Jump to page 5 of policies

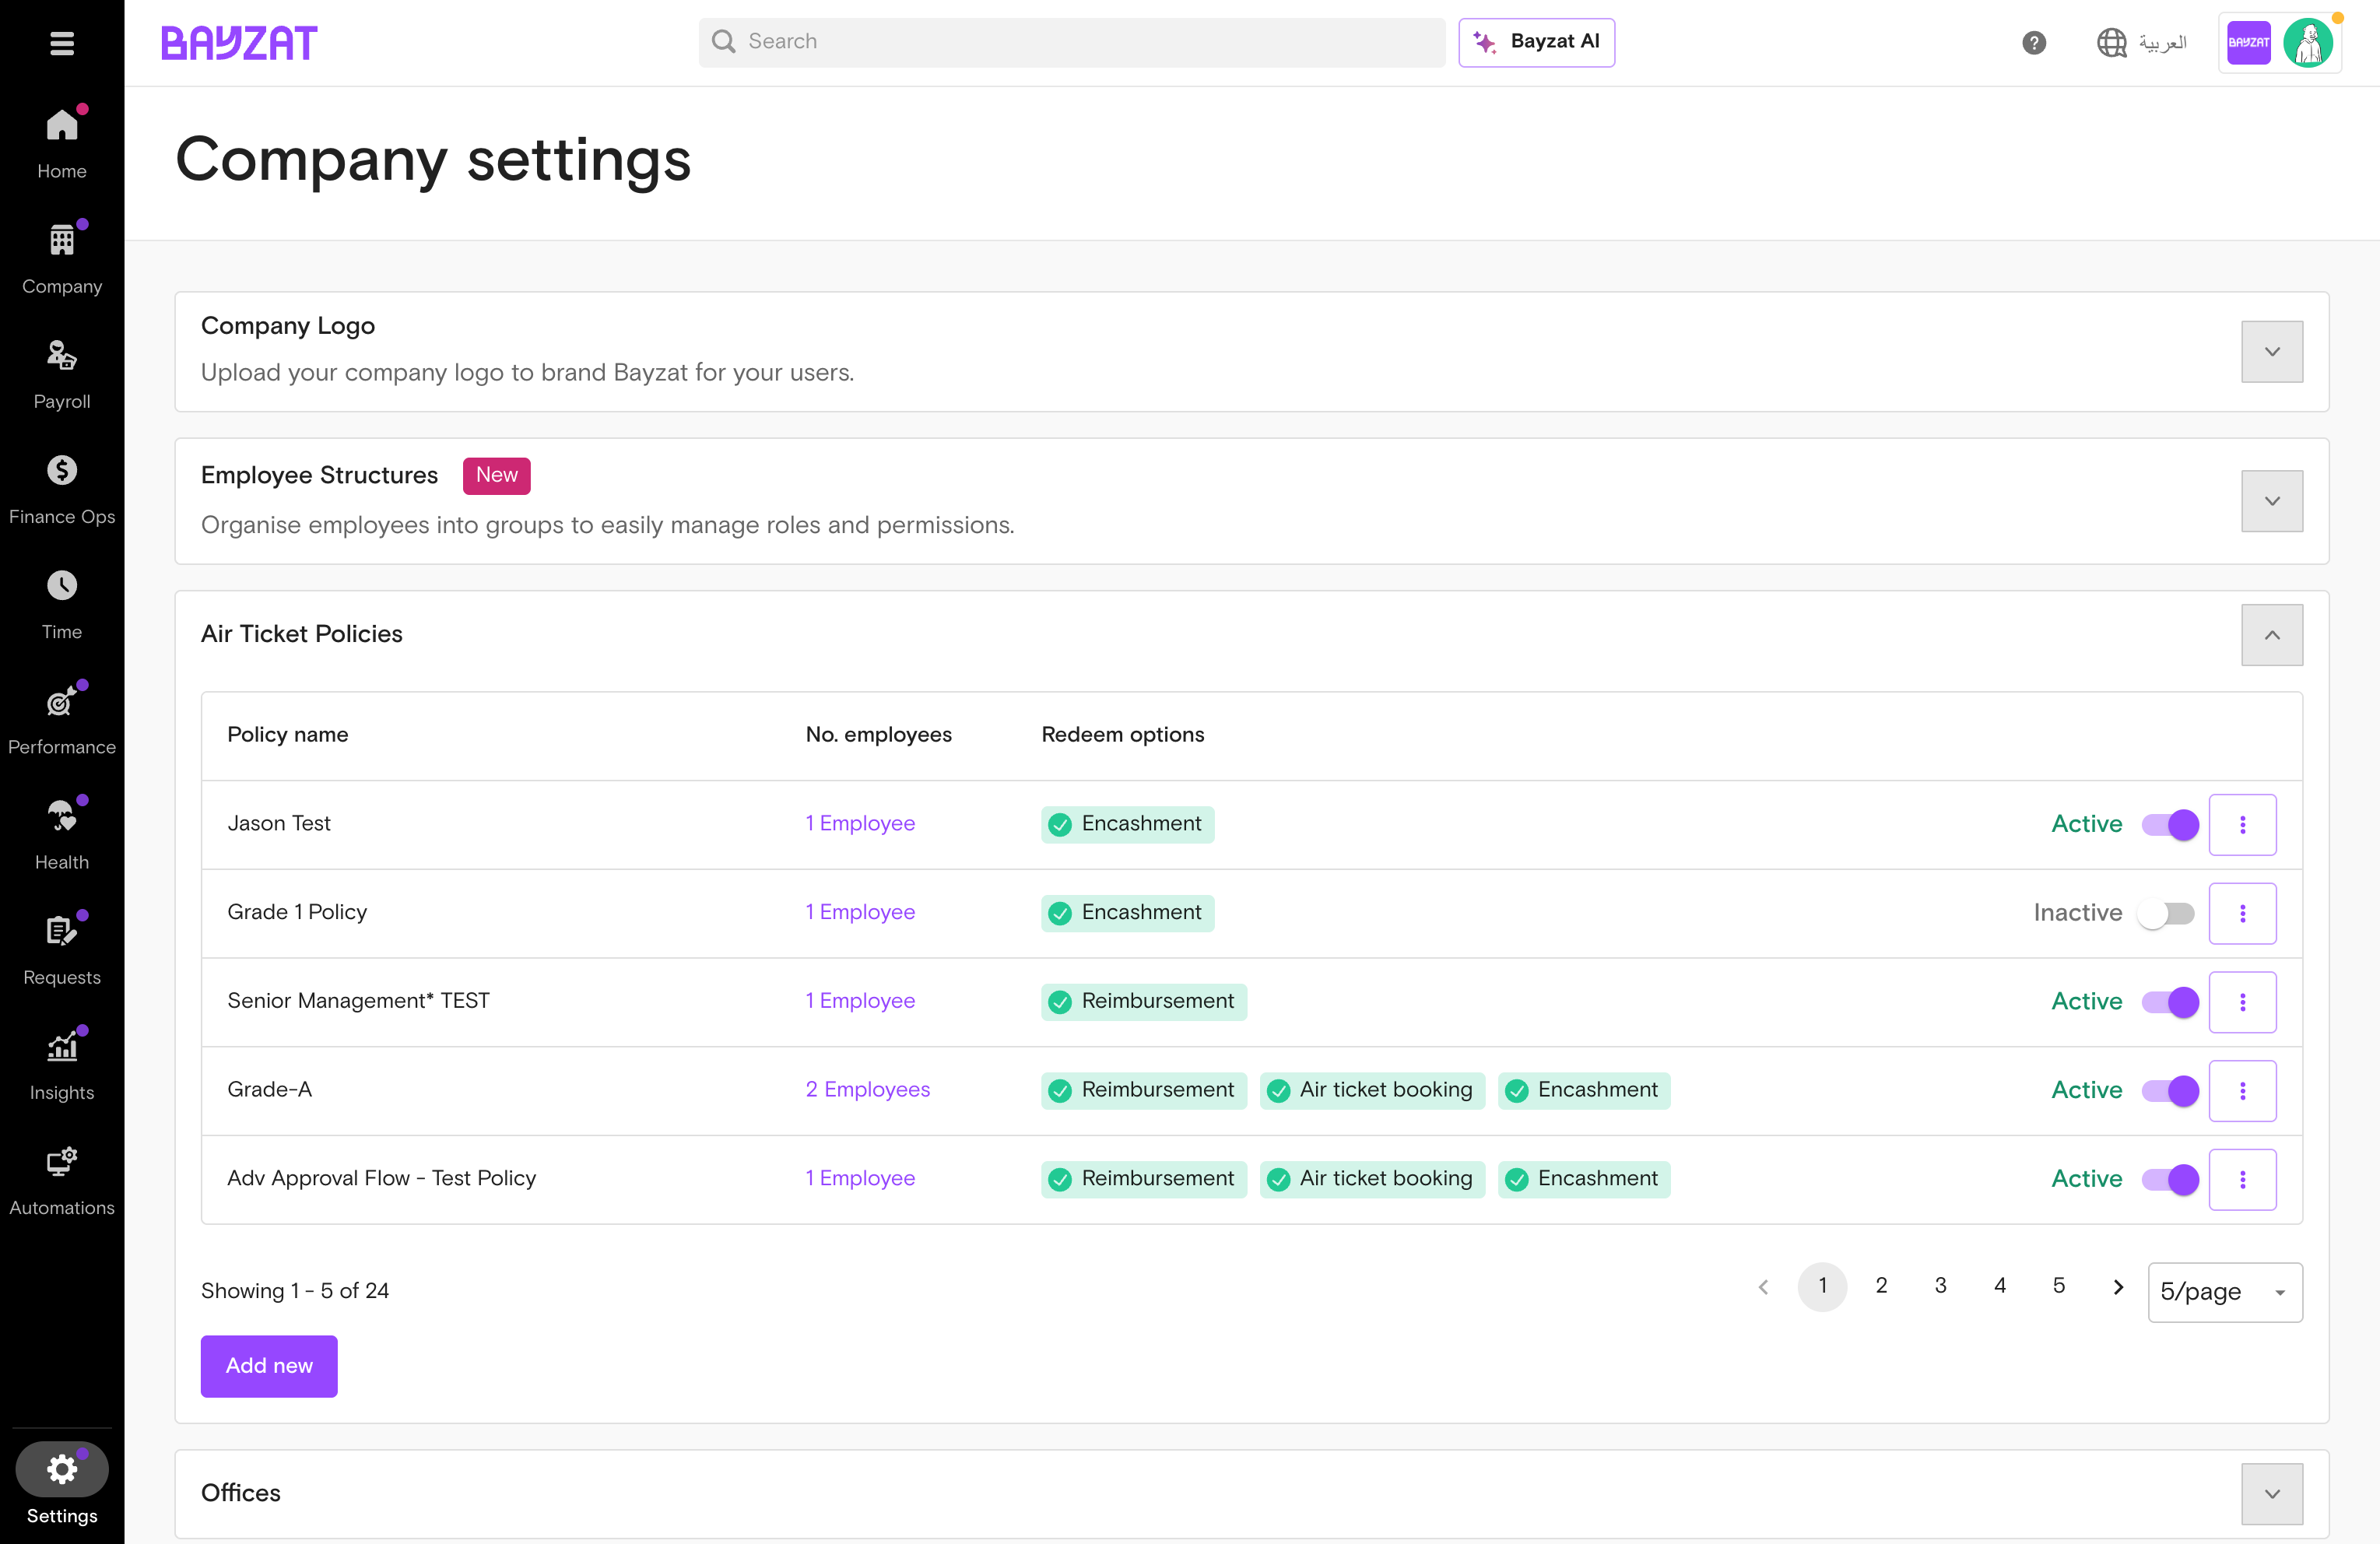[x=2058, y=1286]
